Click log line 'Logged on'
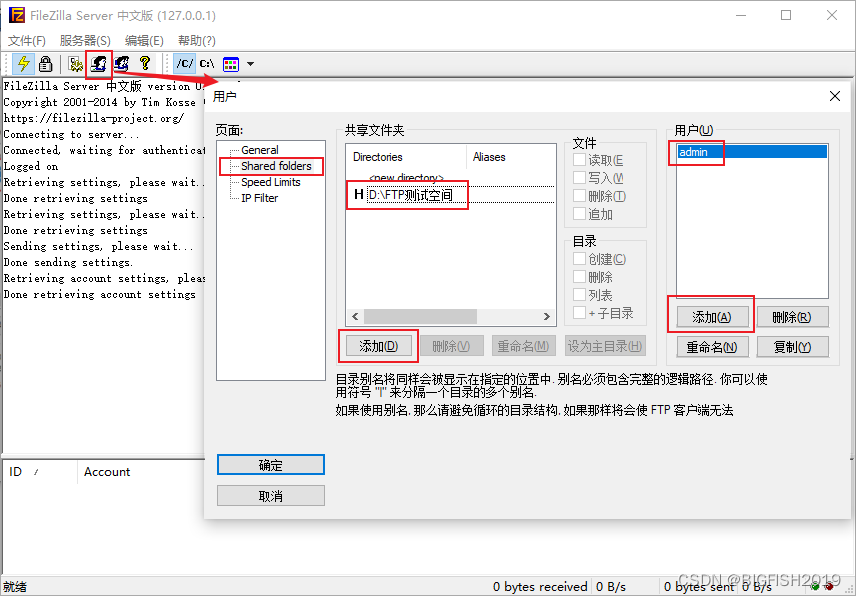This screenshot has height=596, width=856. click(31, 166)
